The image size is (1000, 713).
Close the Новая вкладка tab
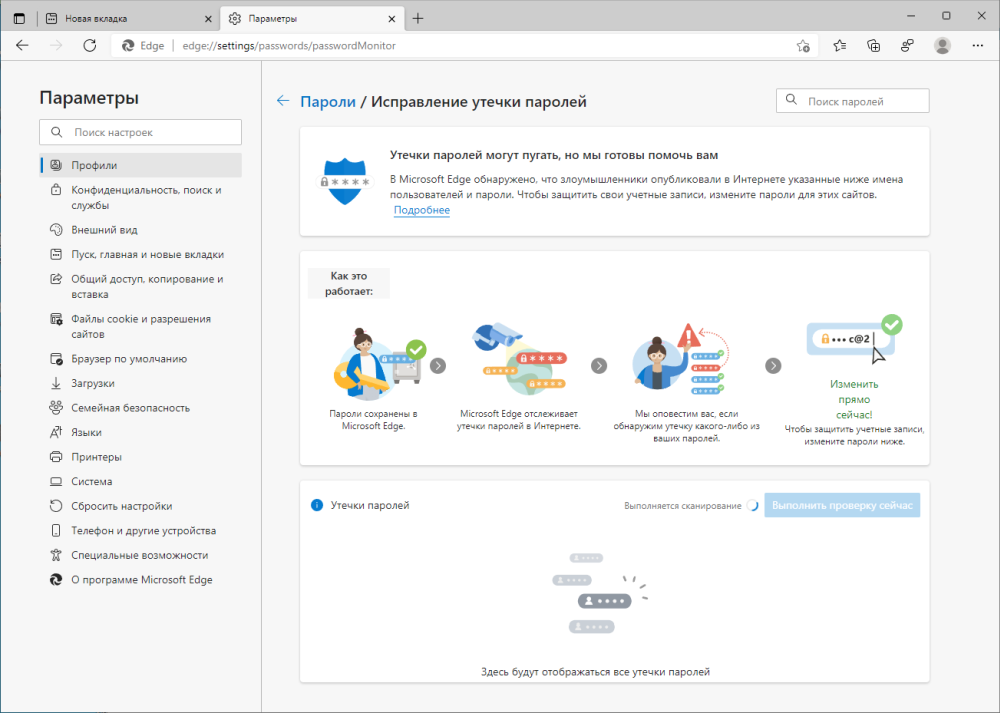coord(208,19)
